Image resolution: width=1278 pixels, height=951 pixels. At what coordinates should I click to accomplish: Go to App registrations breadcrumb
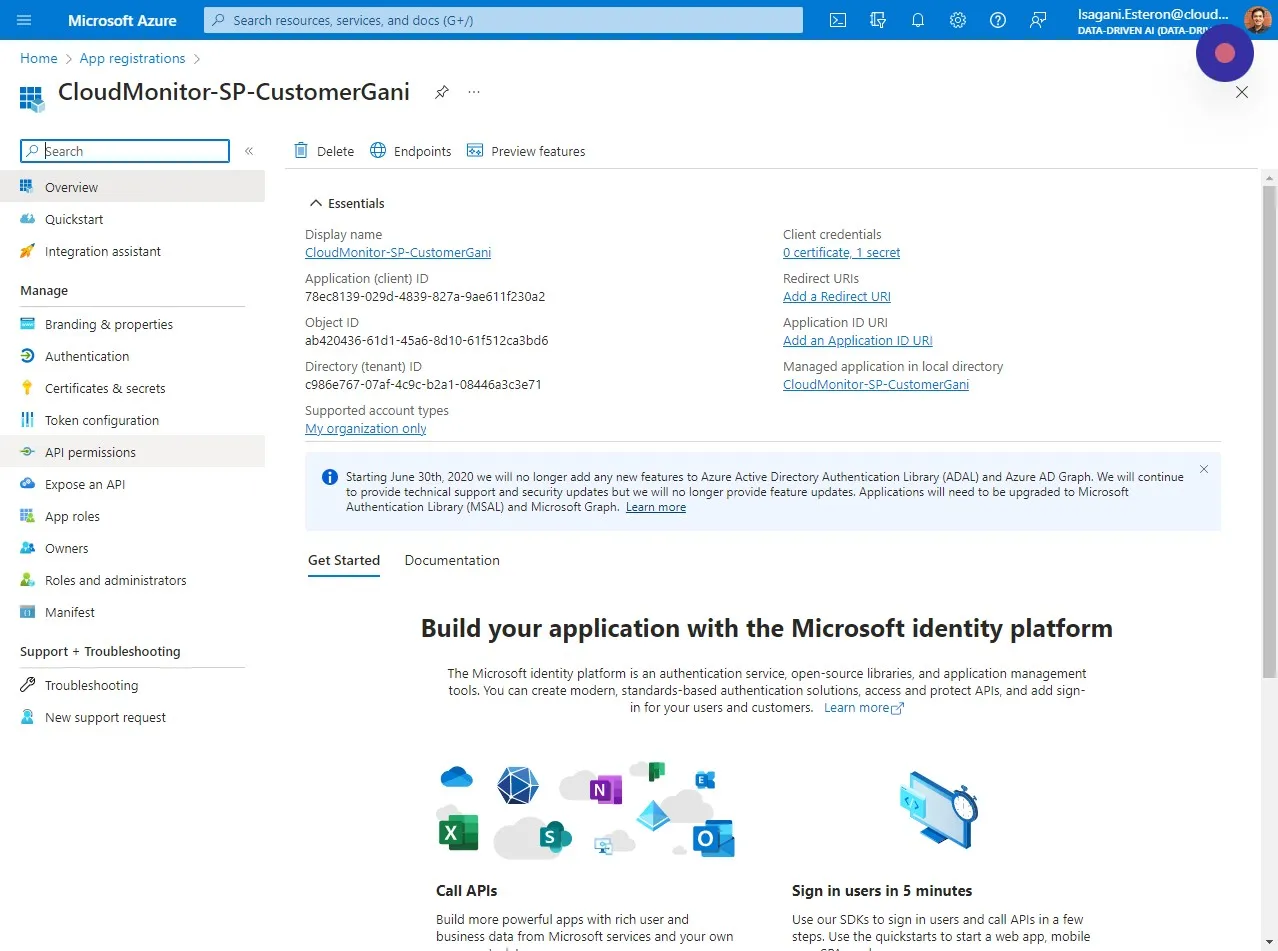(133, 58)
